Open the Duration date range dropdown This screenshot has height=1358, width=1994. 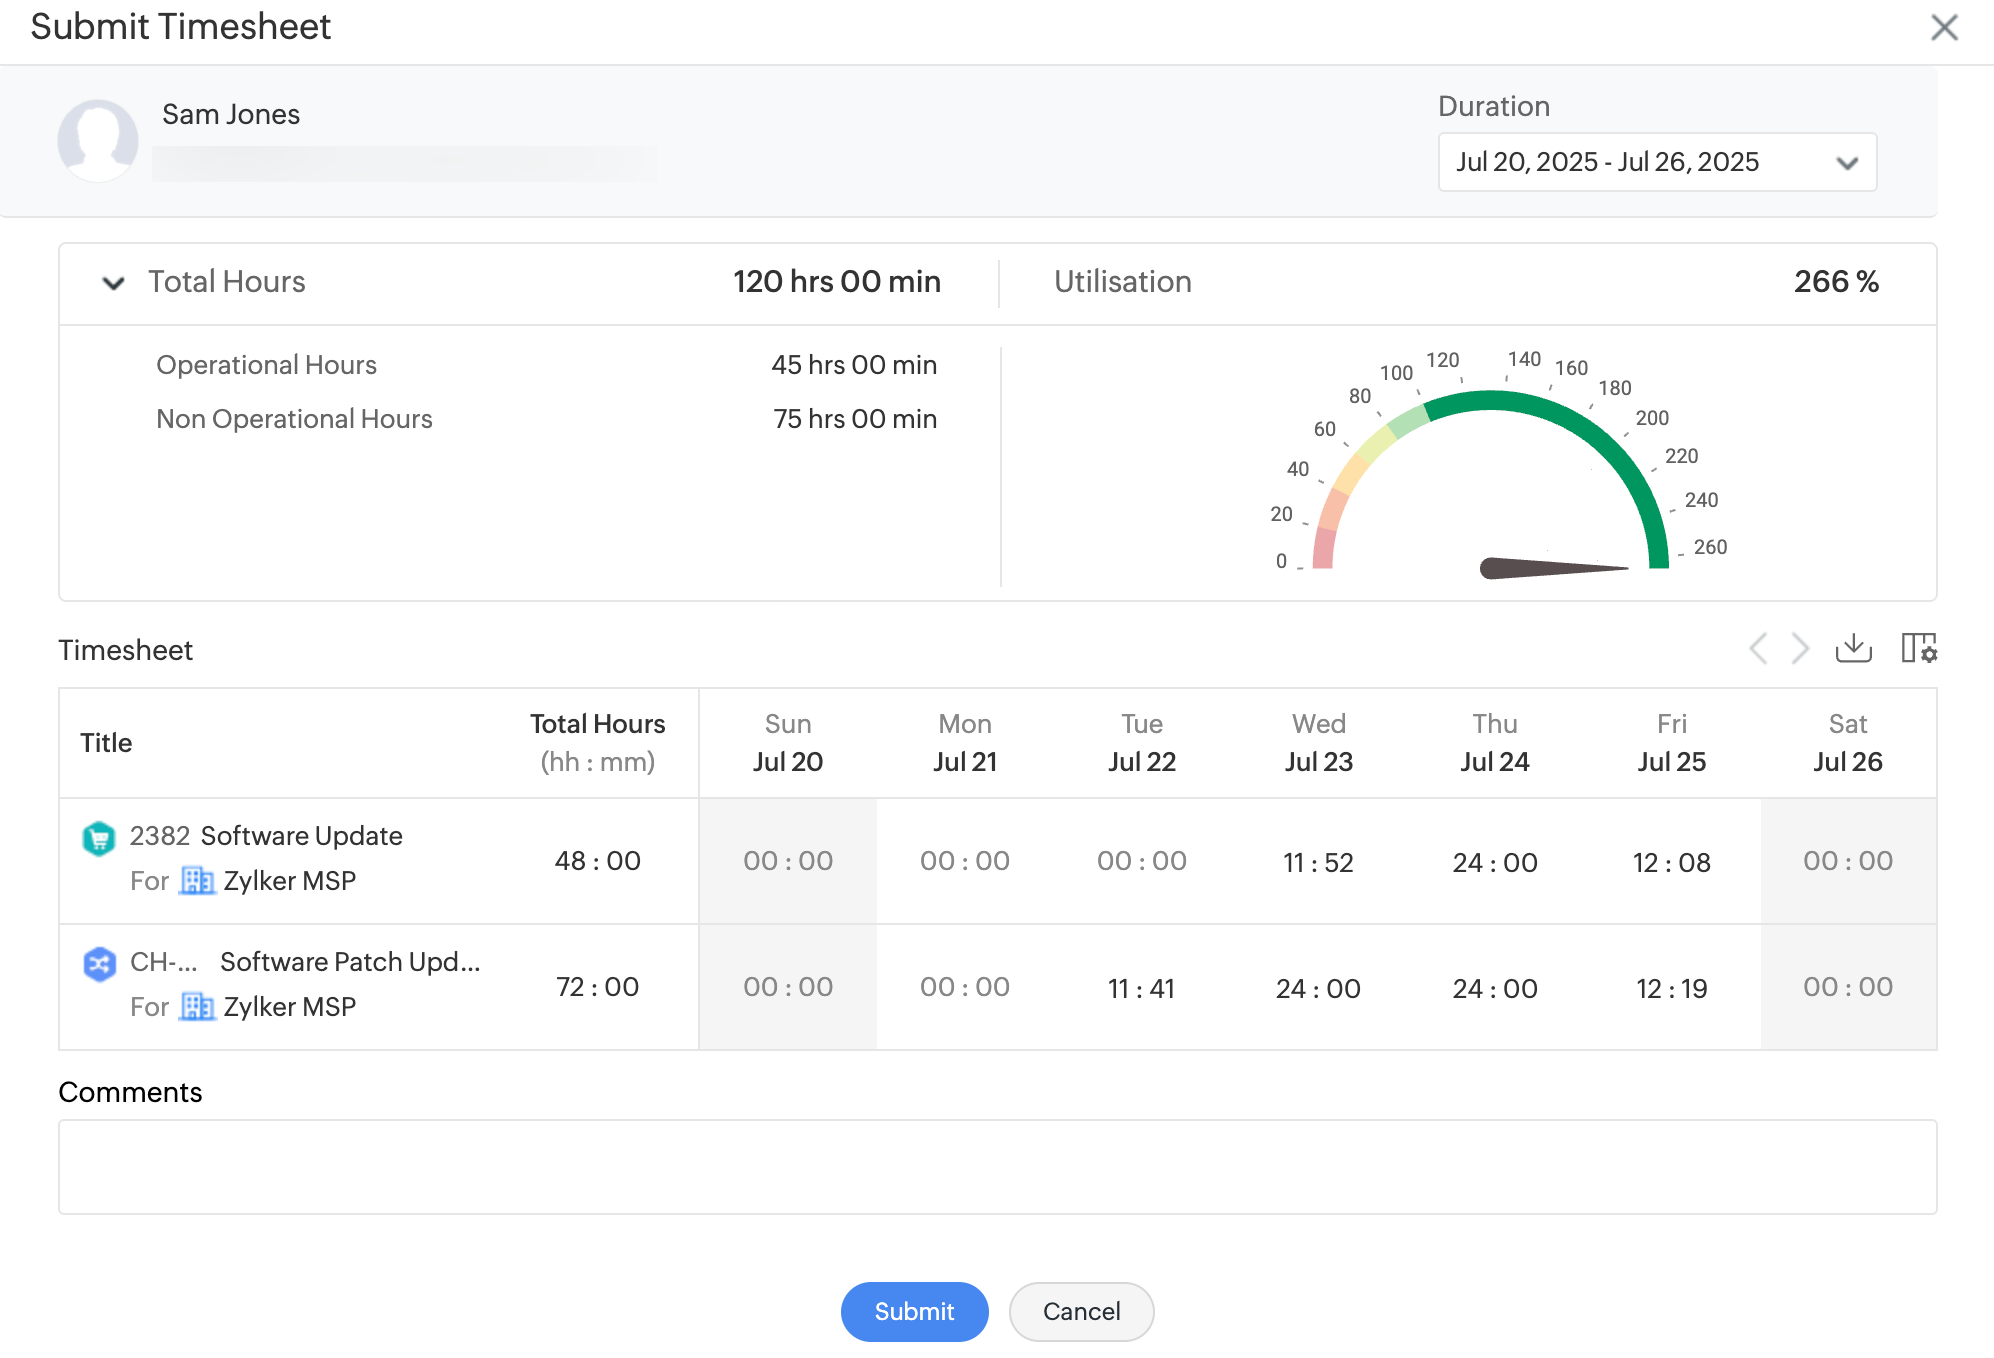[1656, 162]
